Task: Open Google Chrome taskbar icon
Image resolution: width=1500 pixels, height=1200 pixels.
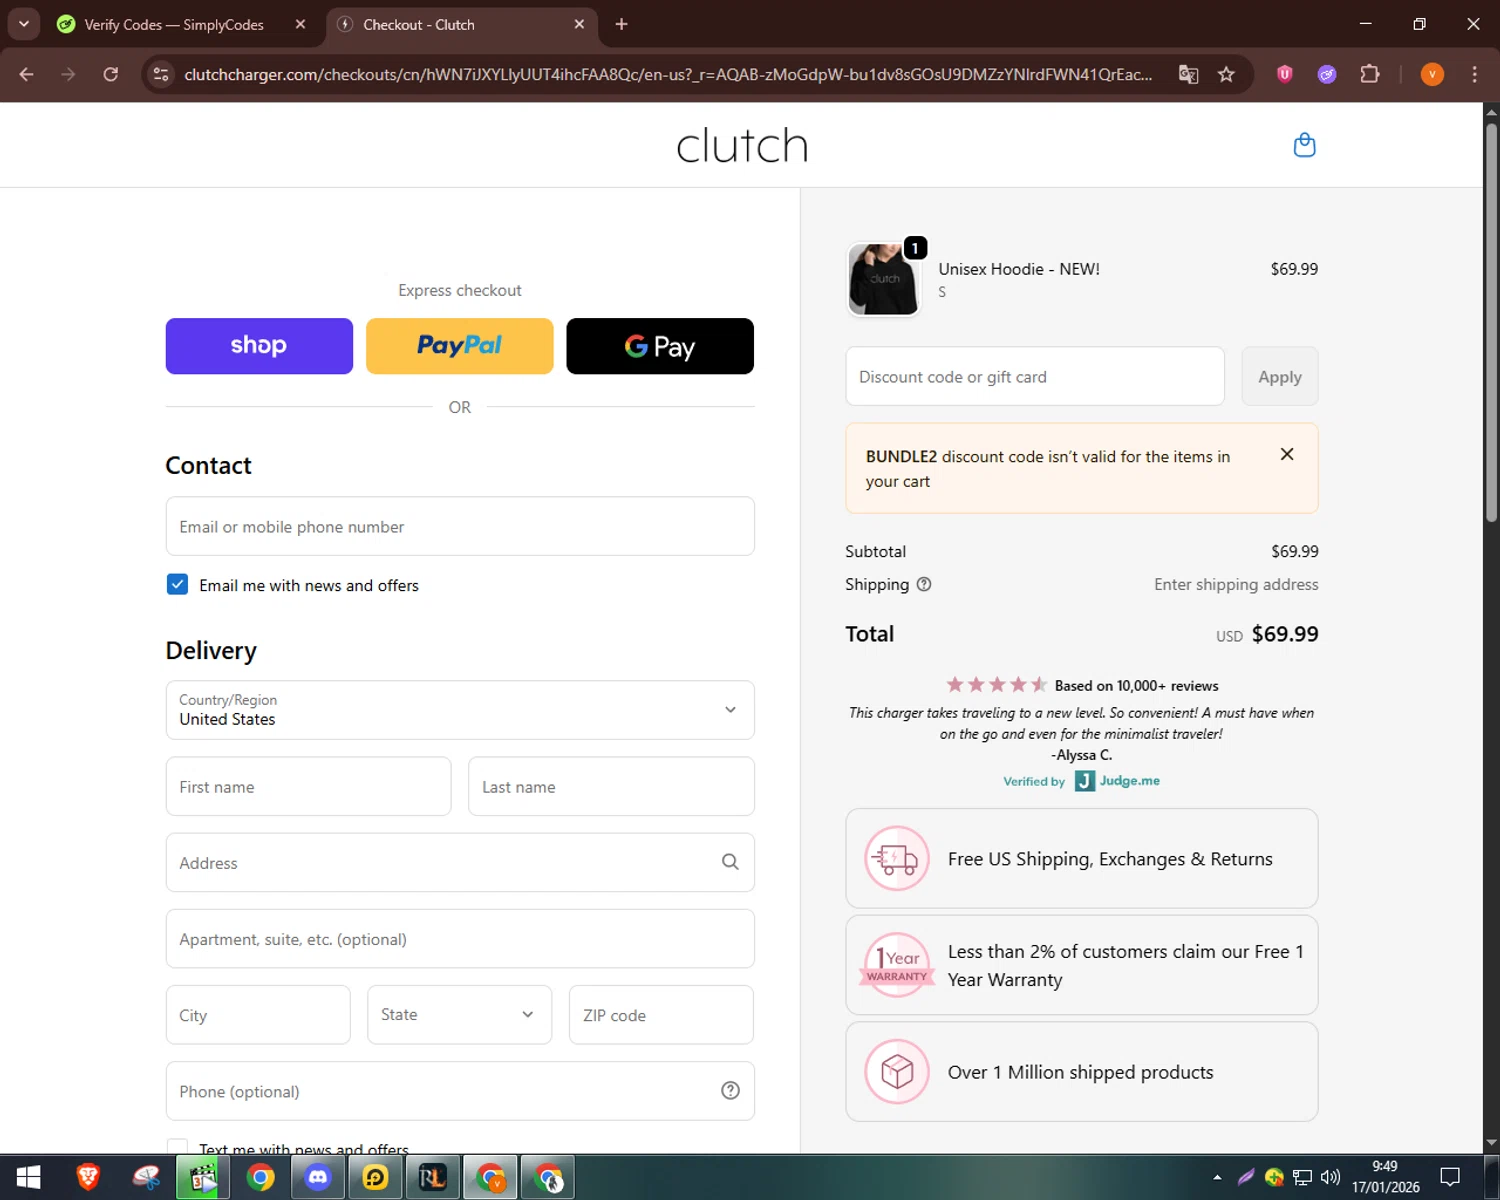Action: (x=260, y=1177)
